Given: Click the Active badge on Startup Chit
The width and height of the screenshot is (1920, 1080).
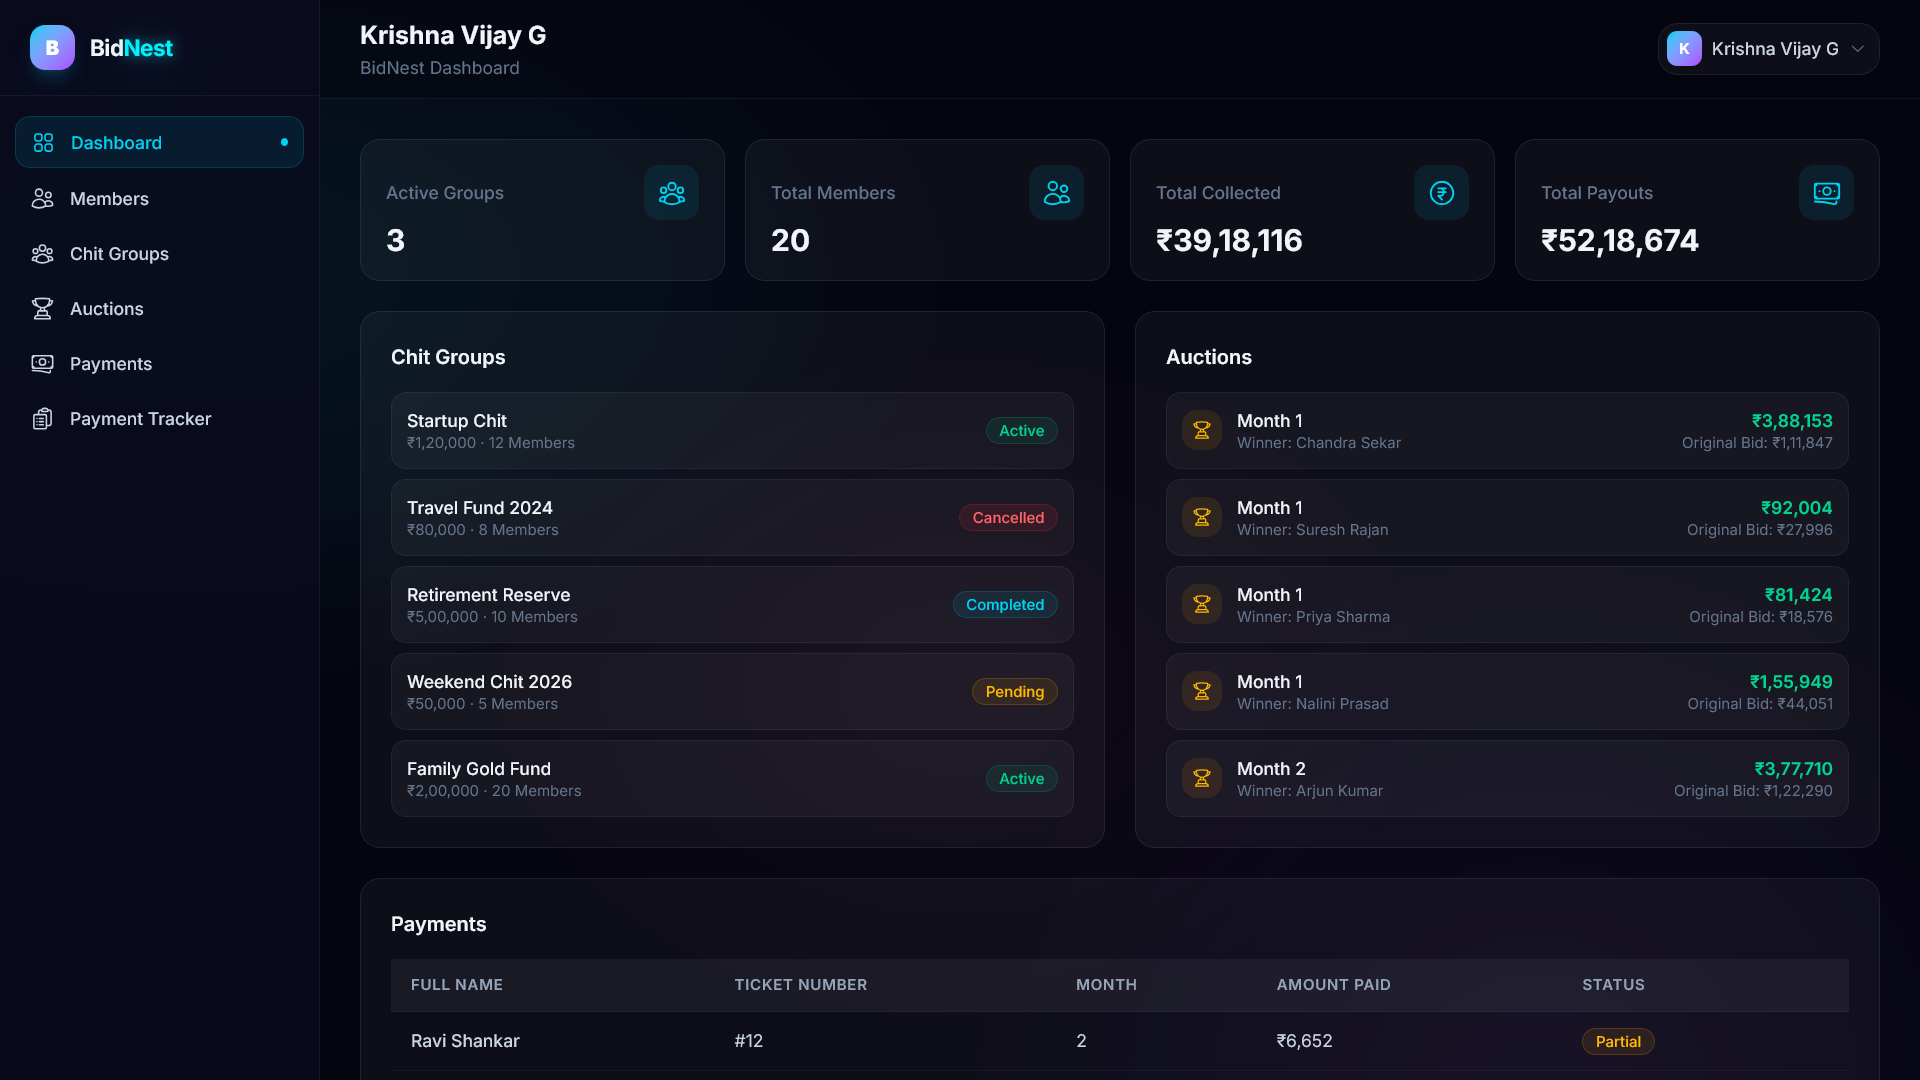Looking at the screenshot, I should [x=1021, y=431].
